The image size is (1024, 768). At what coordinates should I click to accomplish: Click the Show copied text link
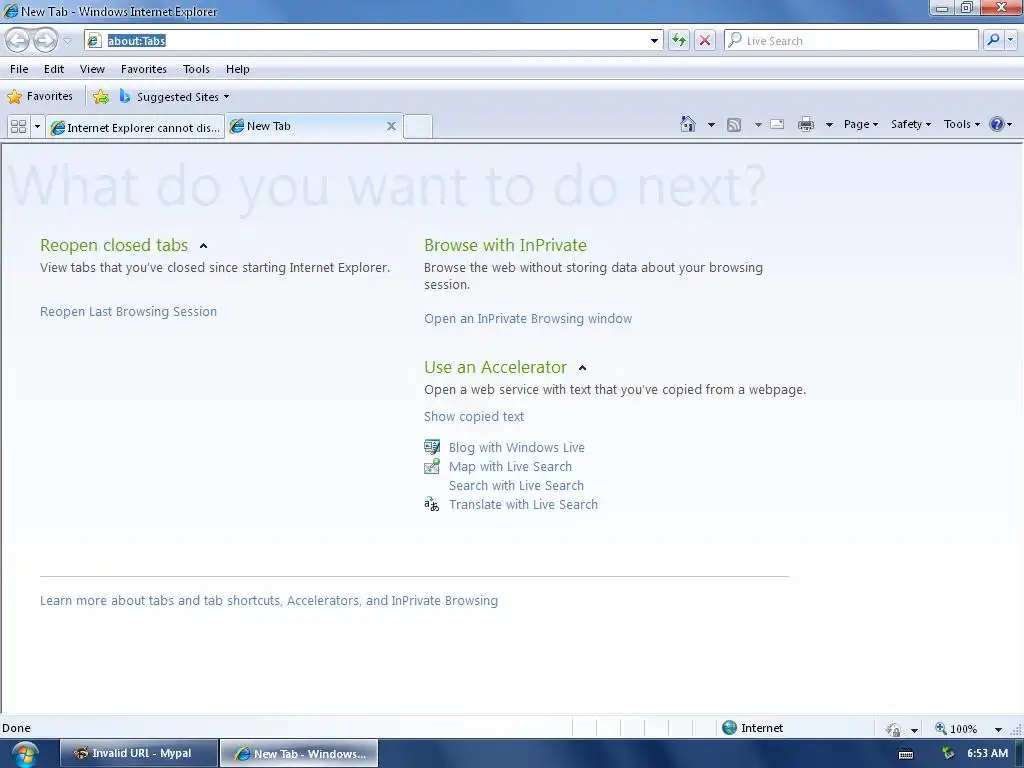(473, 417)
